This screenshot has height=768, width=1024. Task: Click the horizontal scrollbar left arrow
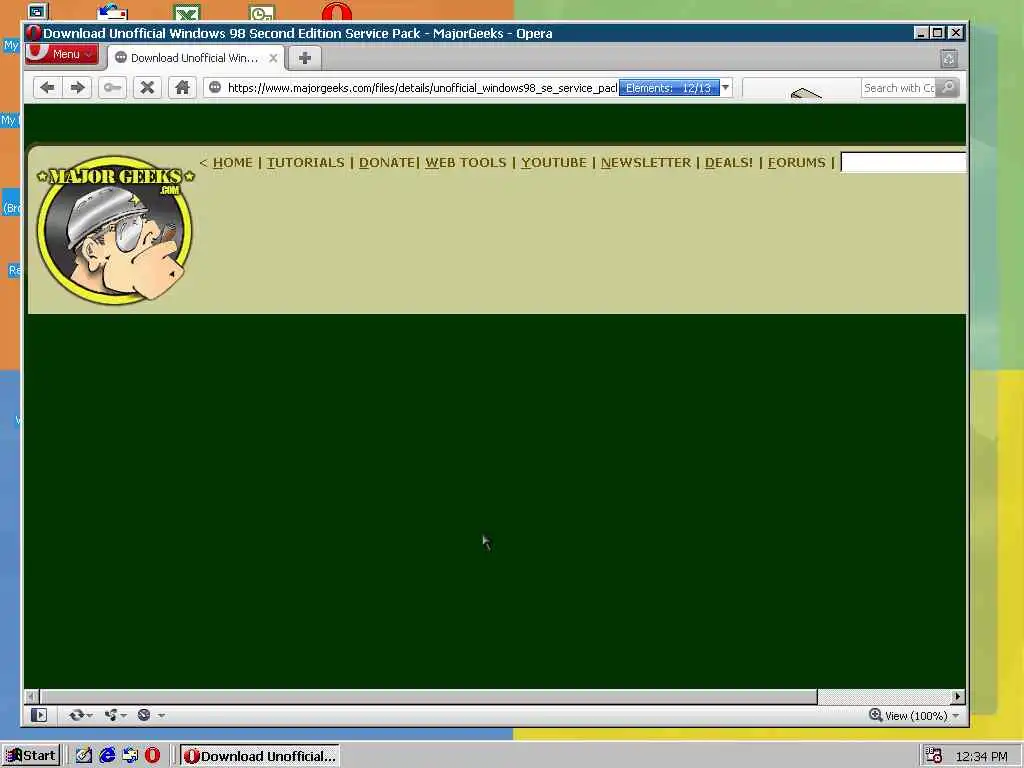coord(32,697)
